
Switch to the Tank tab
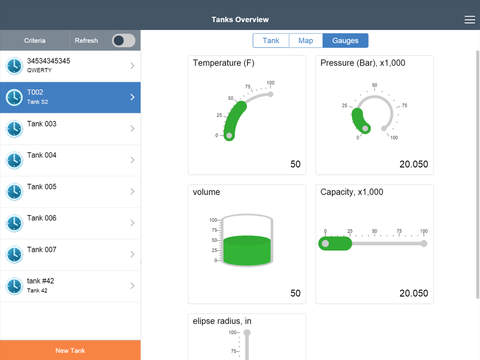[x=271, y=41]
